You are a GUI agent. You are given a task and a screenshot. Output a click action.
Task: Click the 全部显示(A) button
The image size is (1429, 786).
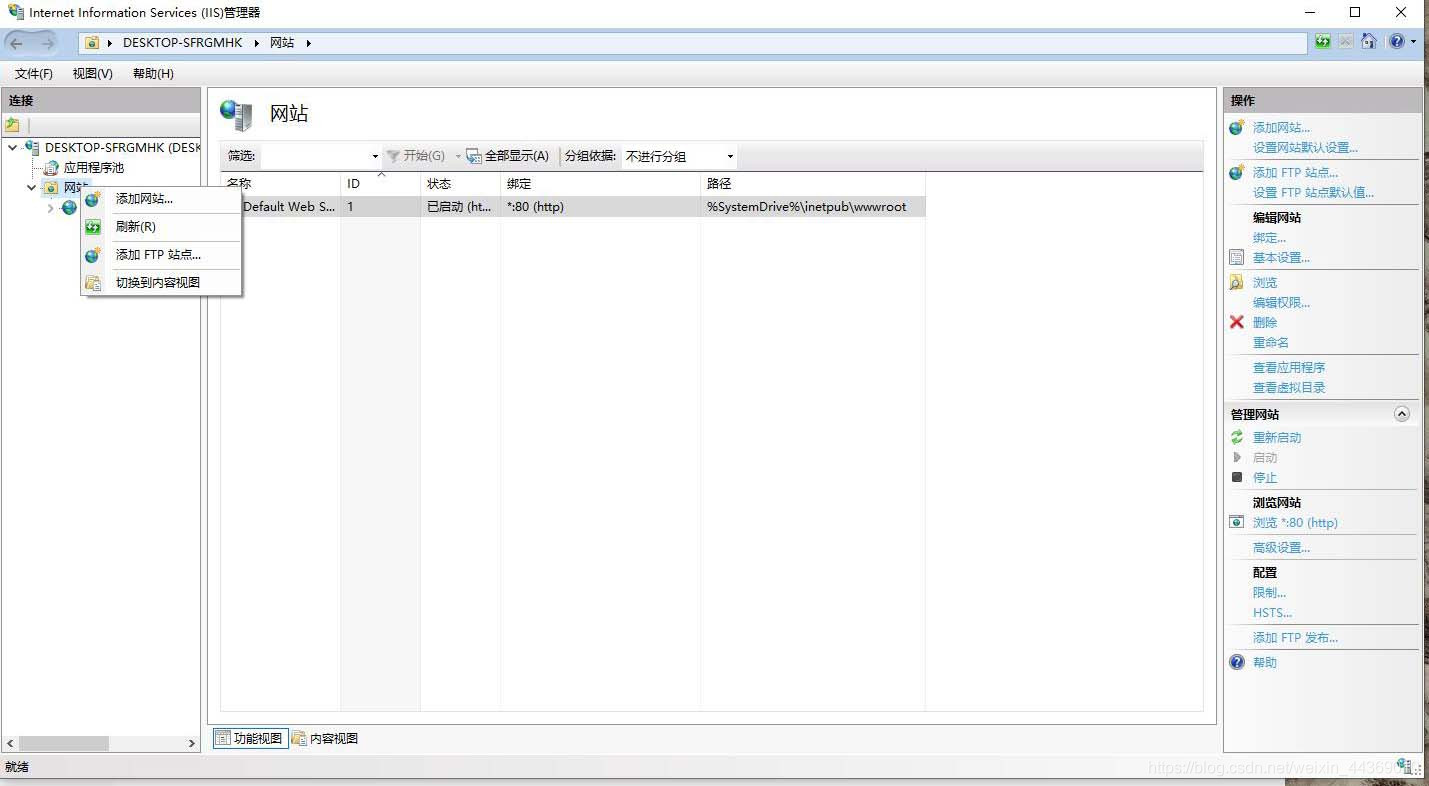pyautogui.click(x=508, y=156)
